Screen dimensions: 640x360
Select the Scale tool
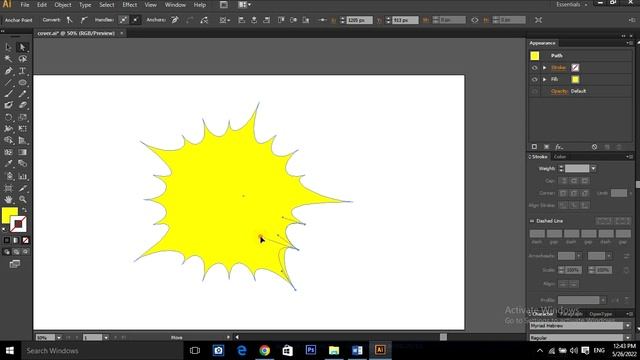tap(22, 117)
